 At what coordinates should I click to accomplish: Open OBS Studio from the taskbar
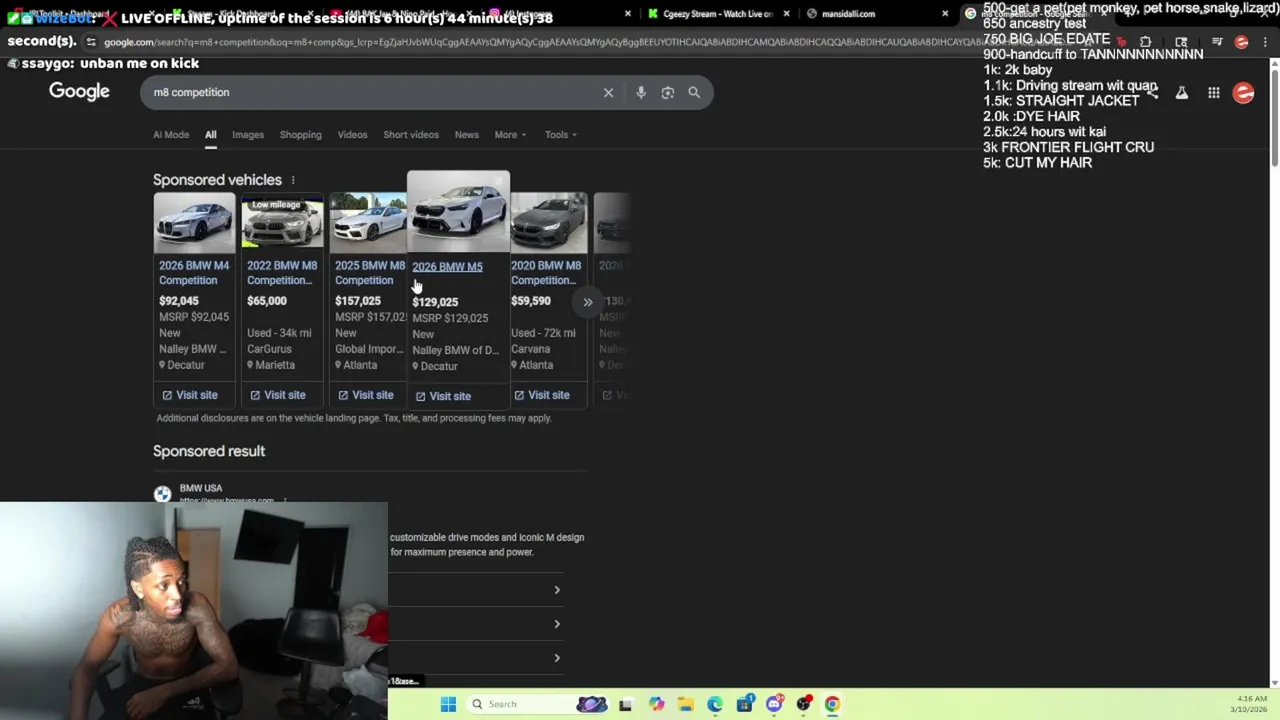click(803, 704)
